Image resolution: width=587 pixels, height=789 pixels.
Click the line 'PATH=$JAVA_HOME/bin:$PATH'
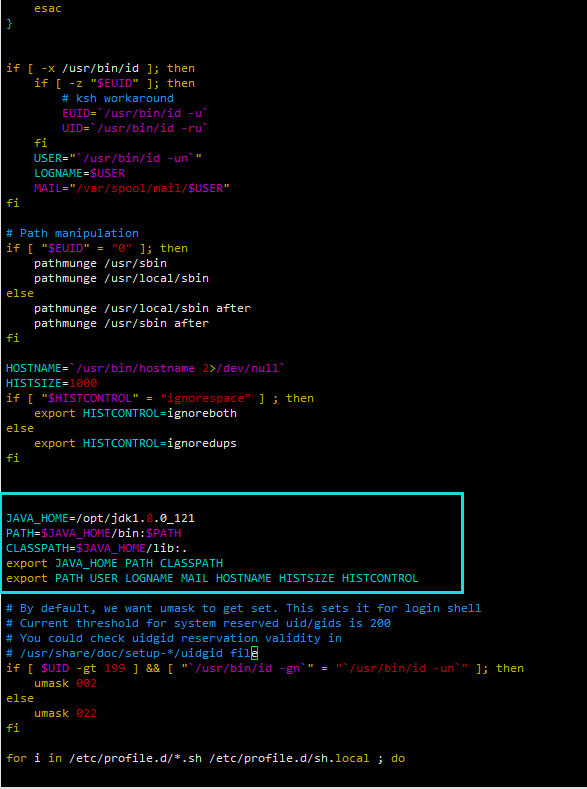[x=94, y=533]
